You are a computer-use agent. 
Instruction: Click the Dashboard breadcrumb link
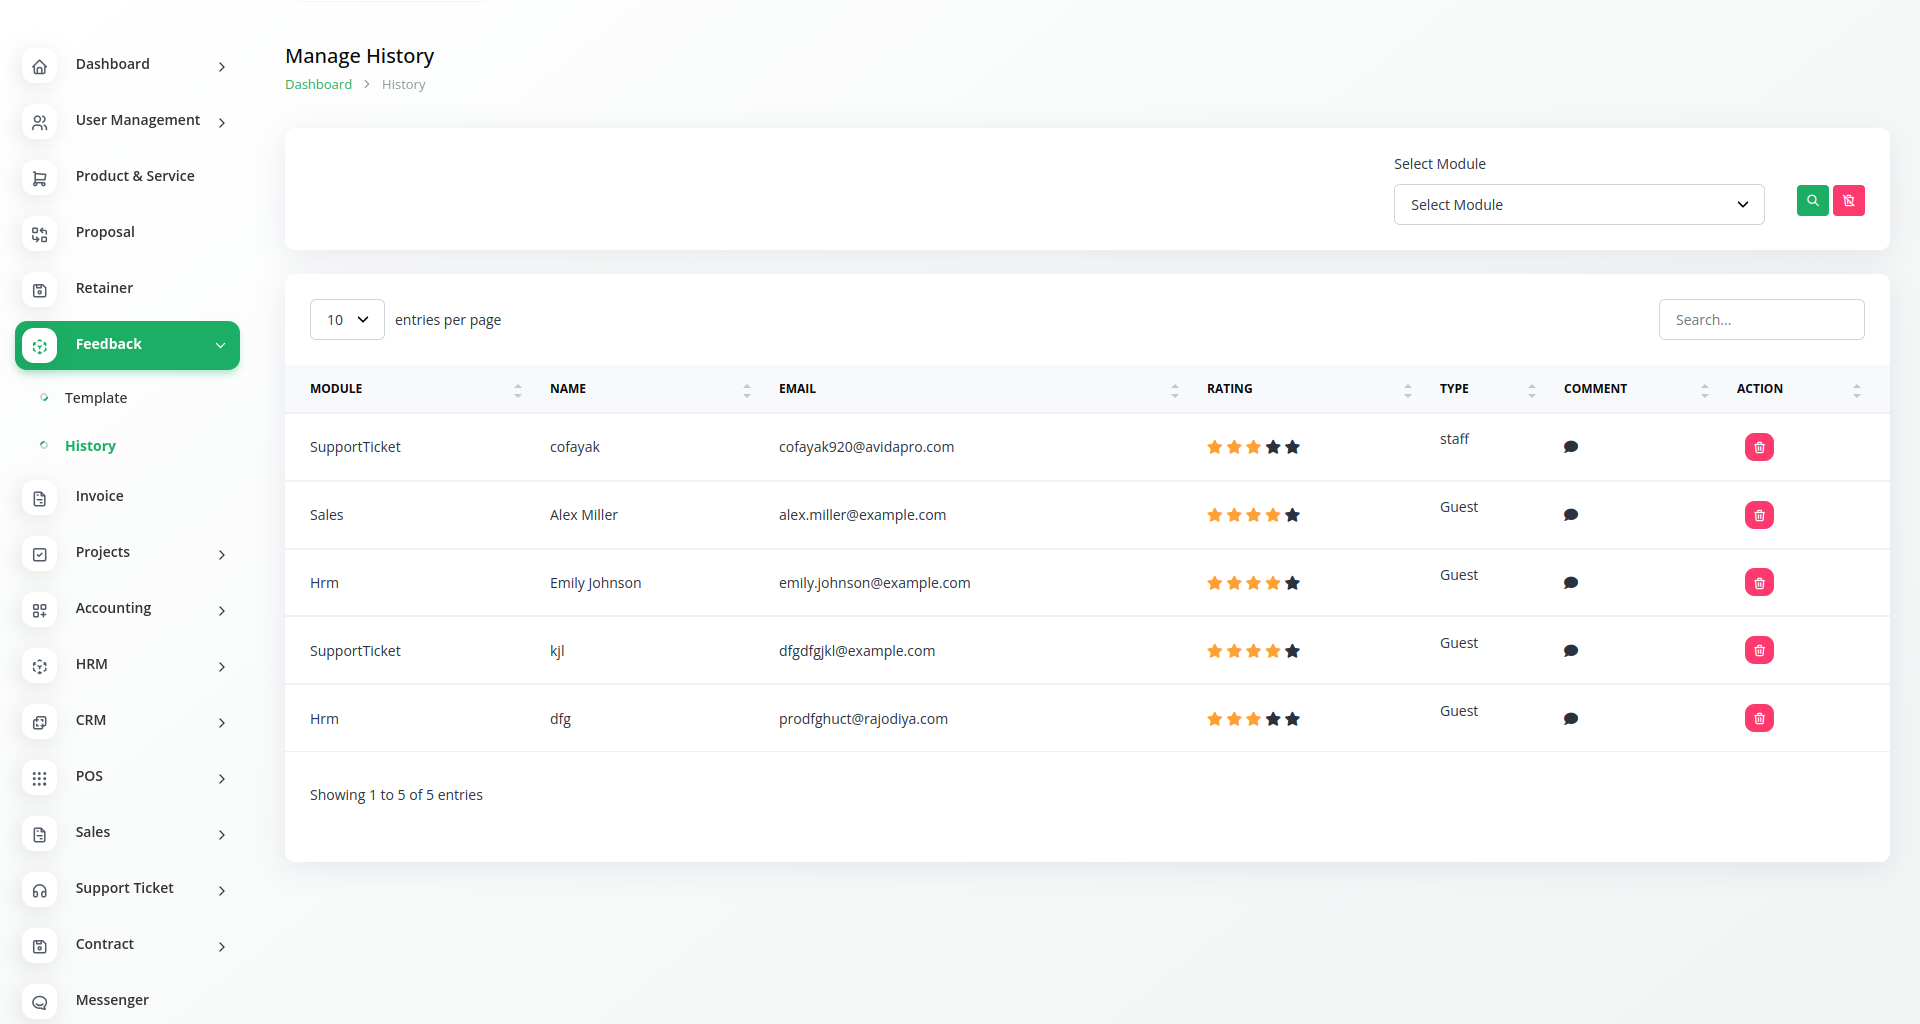[318, 85]
